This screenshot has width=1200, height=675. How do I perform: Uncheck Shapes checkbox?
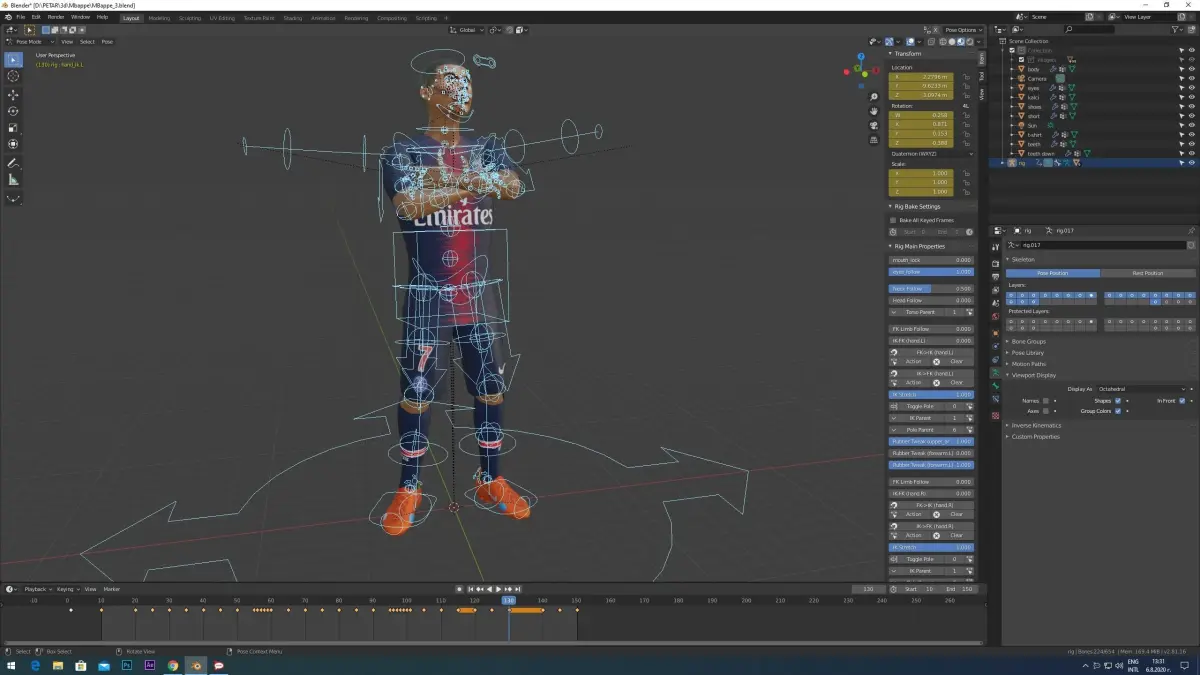[1117, 401]
